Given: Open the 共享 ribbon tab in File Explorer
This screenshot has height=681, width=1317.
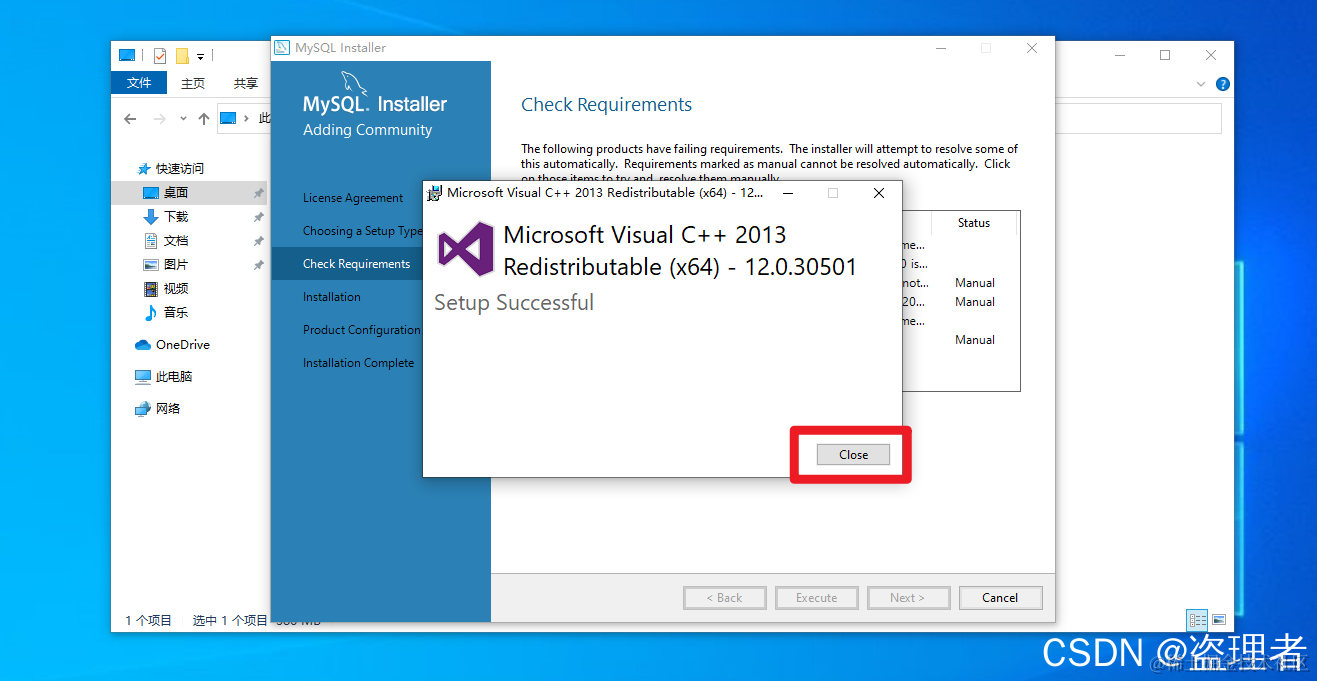Looking at the screenshot, I should [x=245, y=84].
